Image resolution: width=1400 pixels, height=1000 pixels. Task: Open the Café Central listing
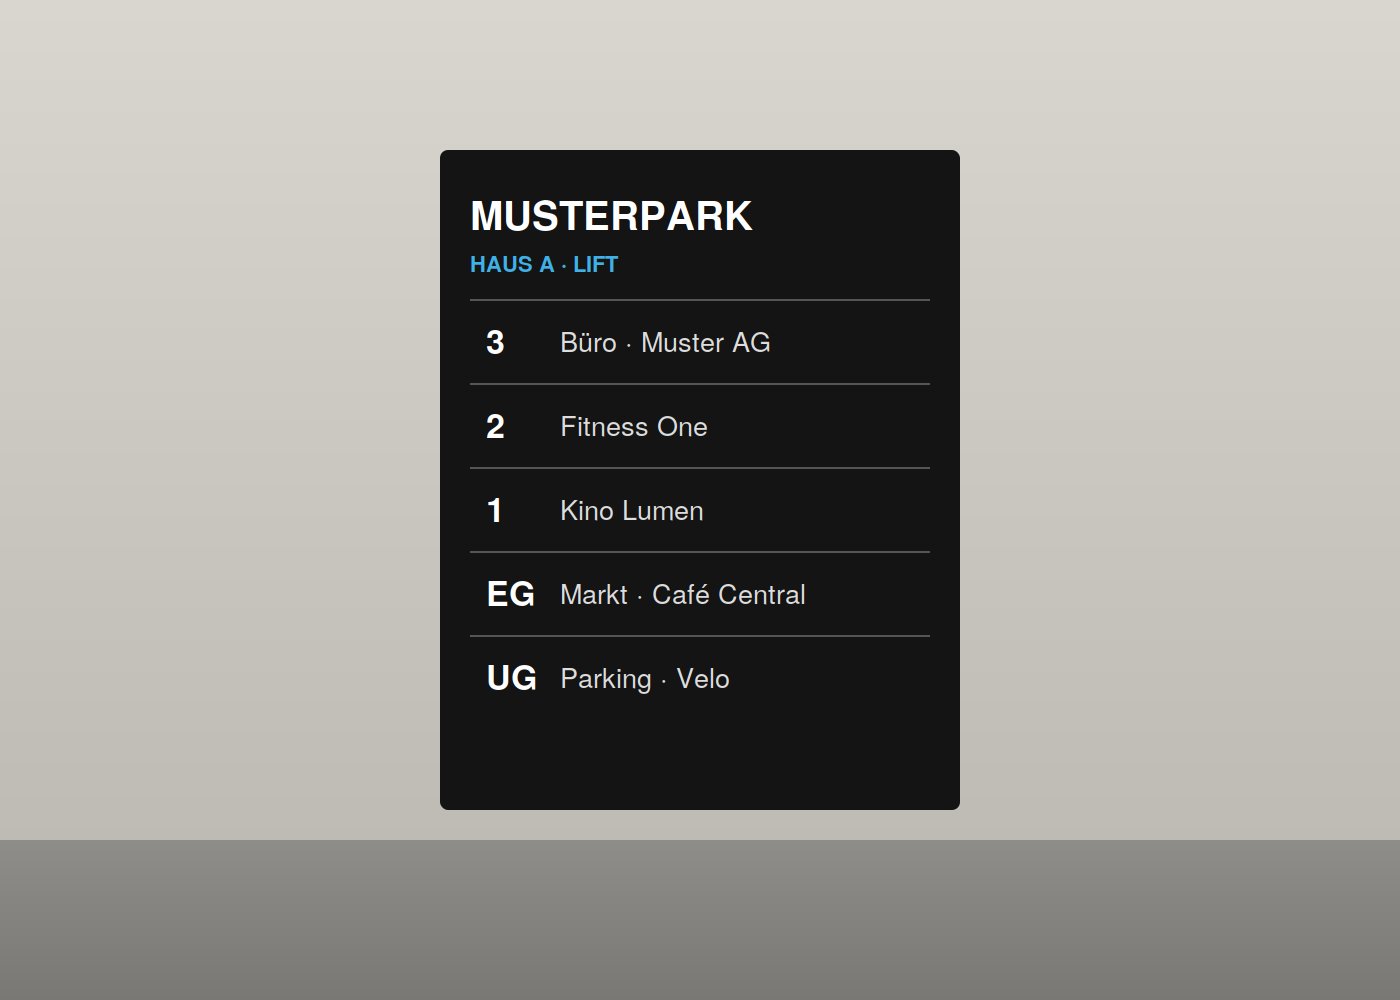(728, 595)
